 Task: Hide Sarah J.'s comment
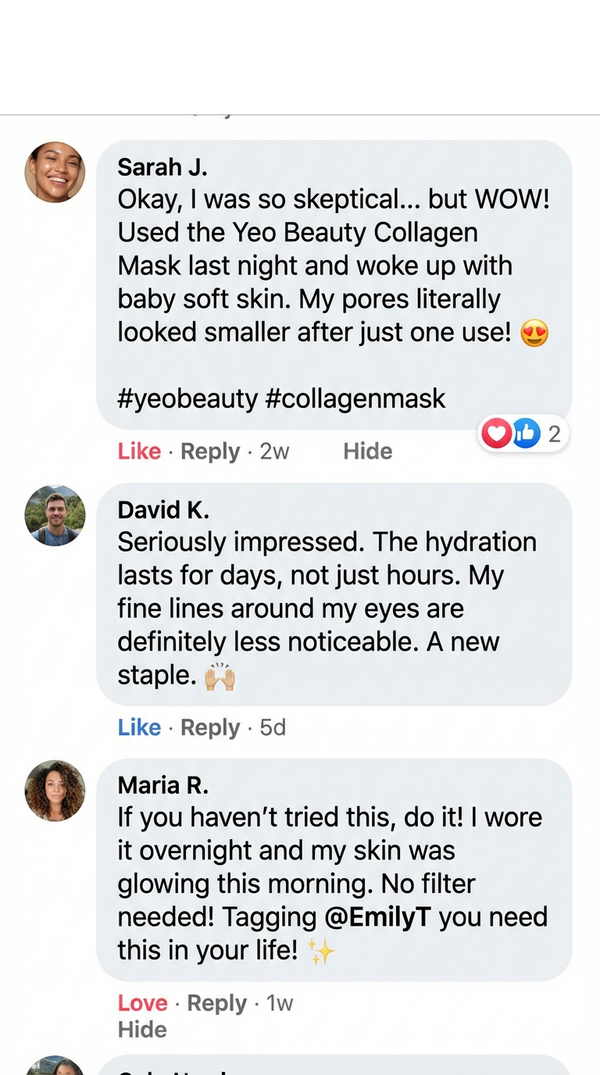click(x=368, y=451)
